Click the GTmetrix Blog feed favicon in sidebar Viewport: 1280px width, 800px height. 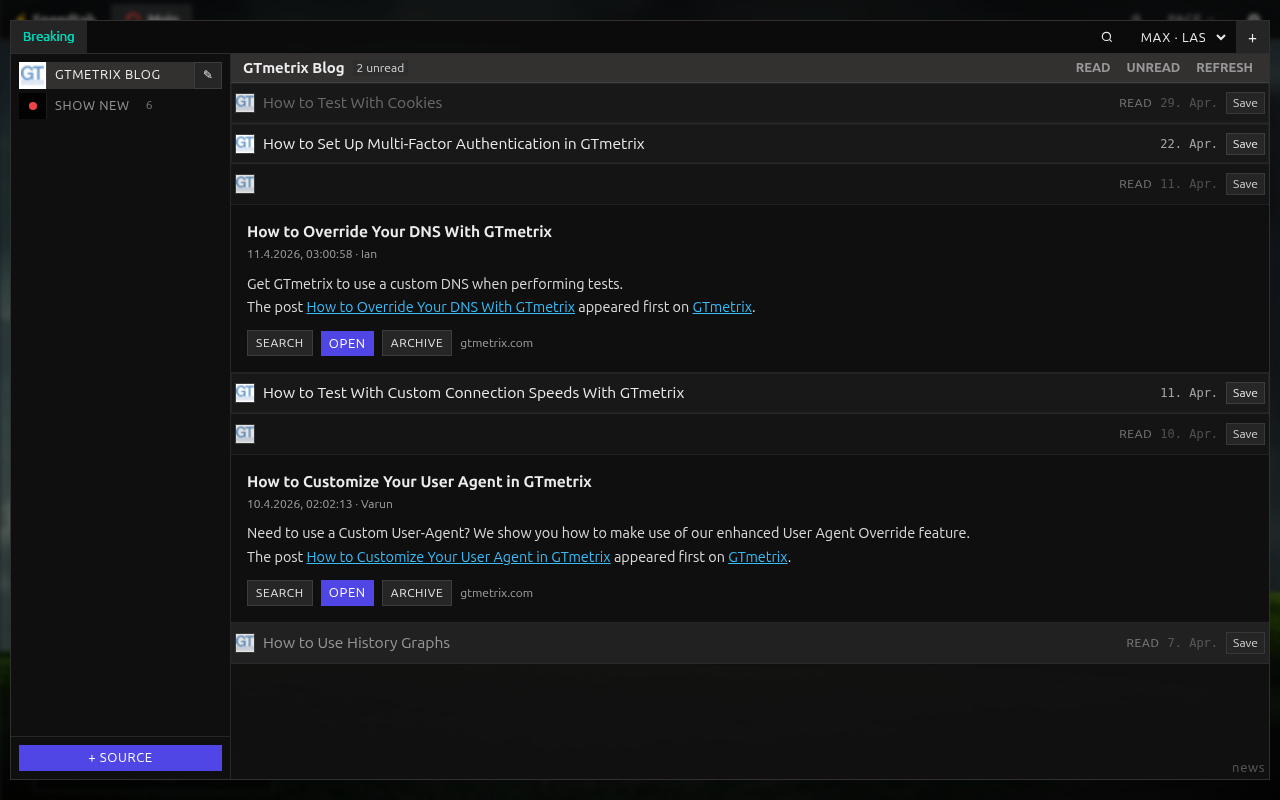point(32,75)
